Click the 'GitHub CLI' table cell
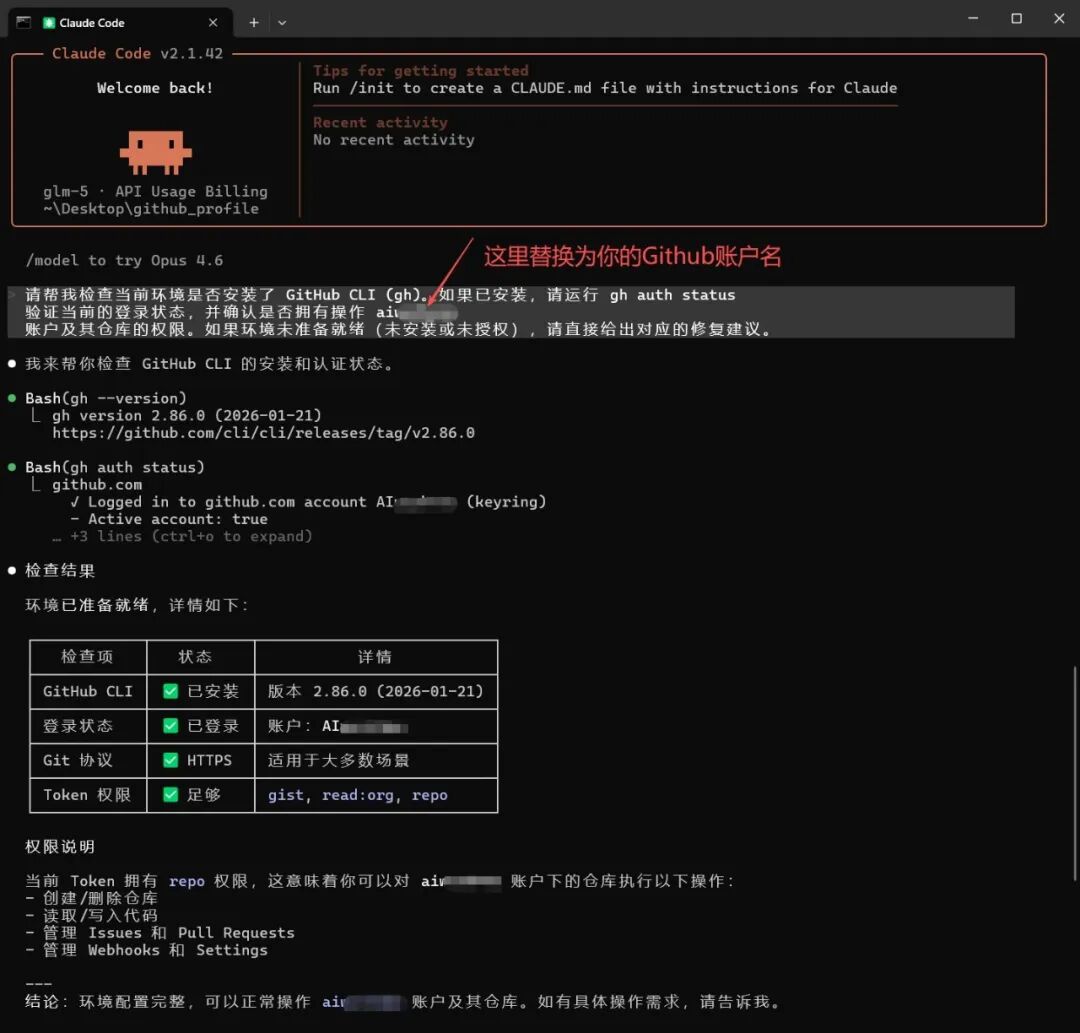 pos(87,691)
